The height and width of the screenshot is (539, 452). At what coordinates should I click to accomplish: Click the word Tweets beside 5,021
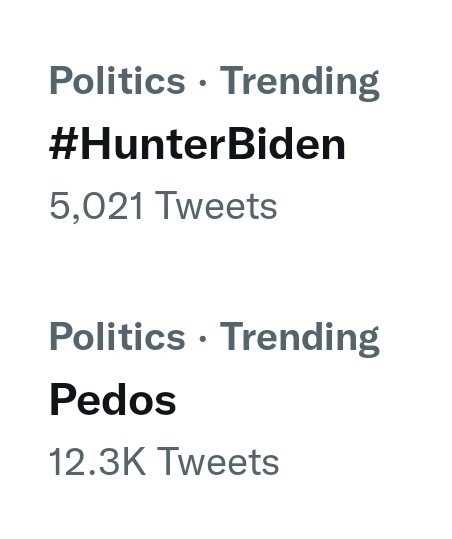216,205
